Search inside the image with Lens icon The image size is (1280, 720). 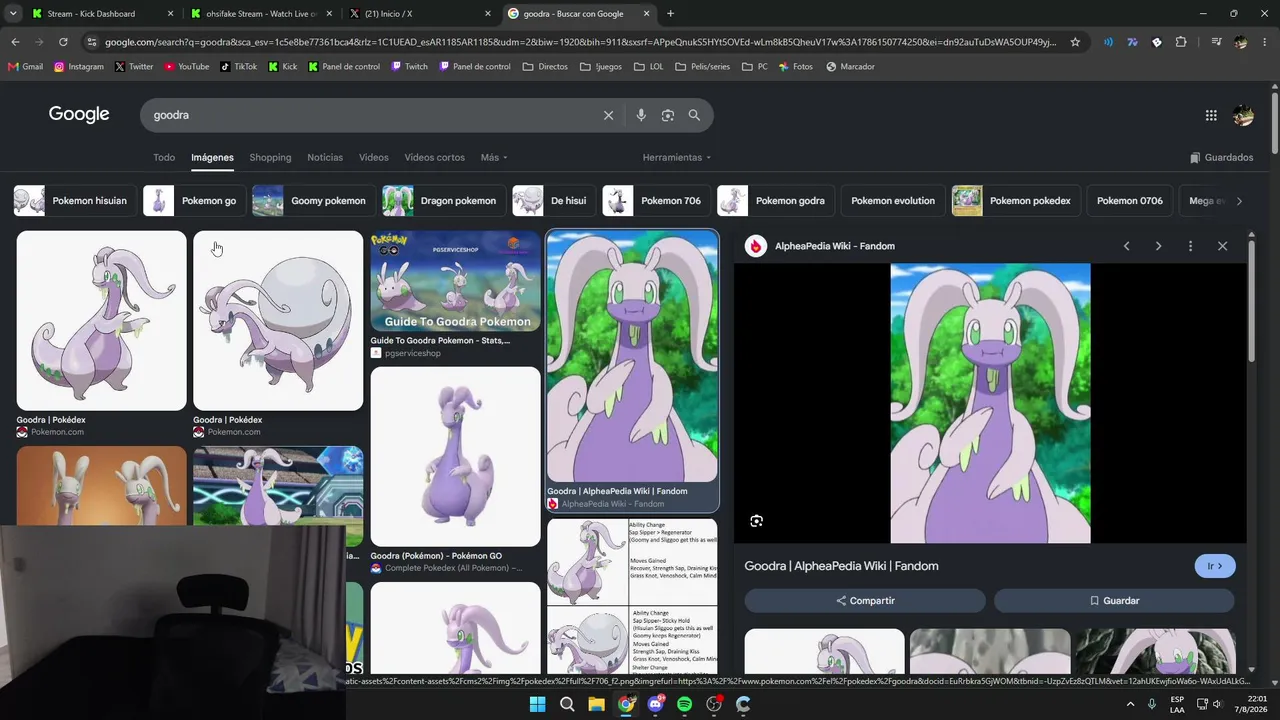756,521
